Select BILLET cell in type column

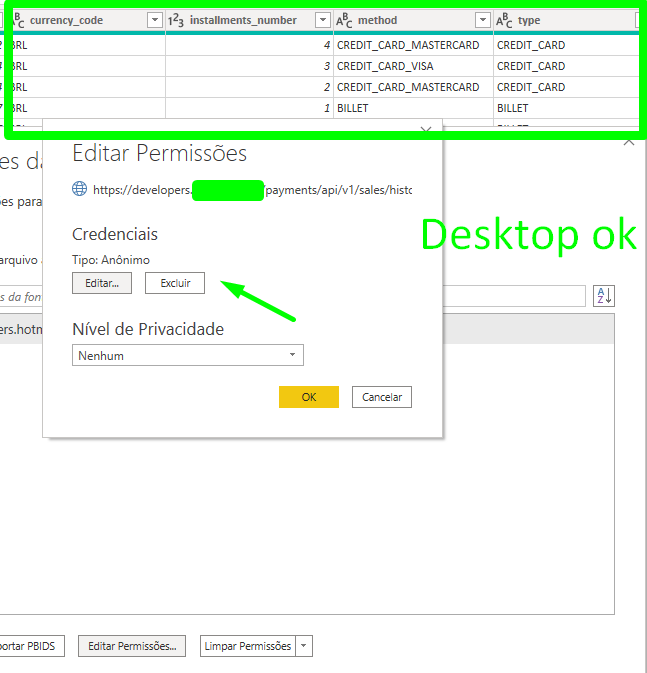(x=567, y=108)
